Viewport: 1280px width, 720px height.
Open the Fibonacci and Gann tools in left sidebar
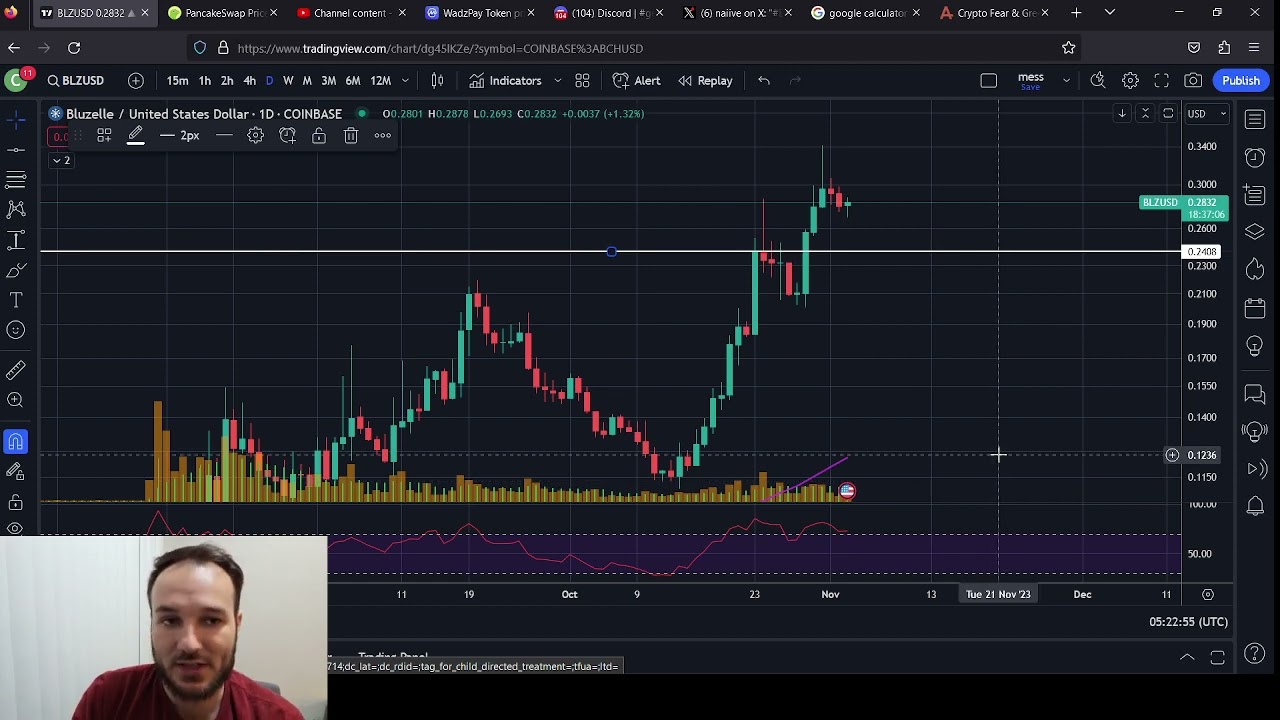[x=16, y=180]
